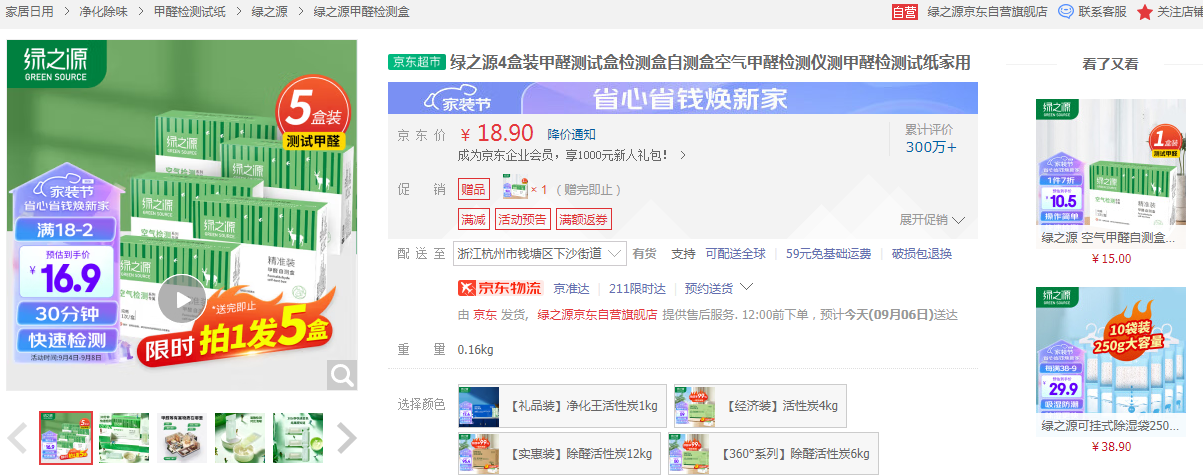Viewport: 1203px width, 475px height.
Task: Select the second product thumbnail
Action: [x=124, y=438]
